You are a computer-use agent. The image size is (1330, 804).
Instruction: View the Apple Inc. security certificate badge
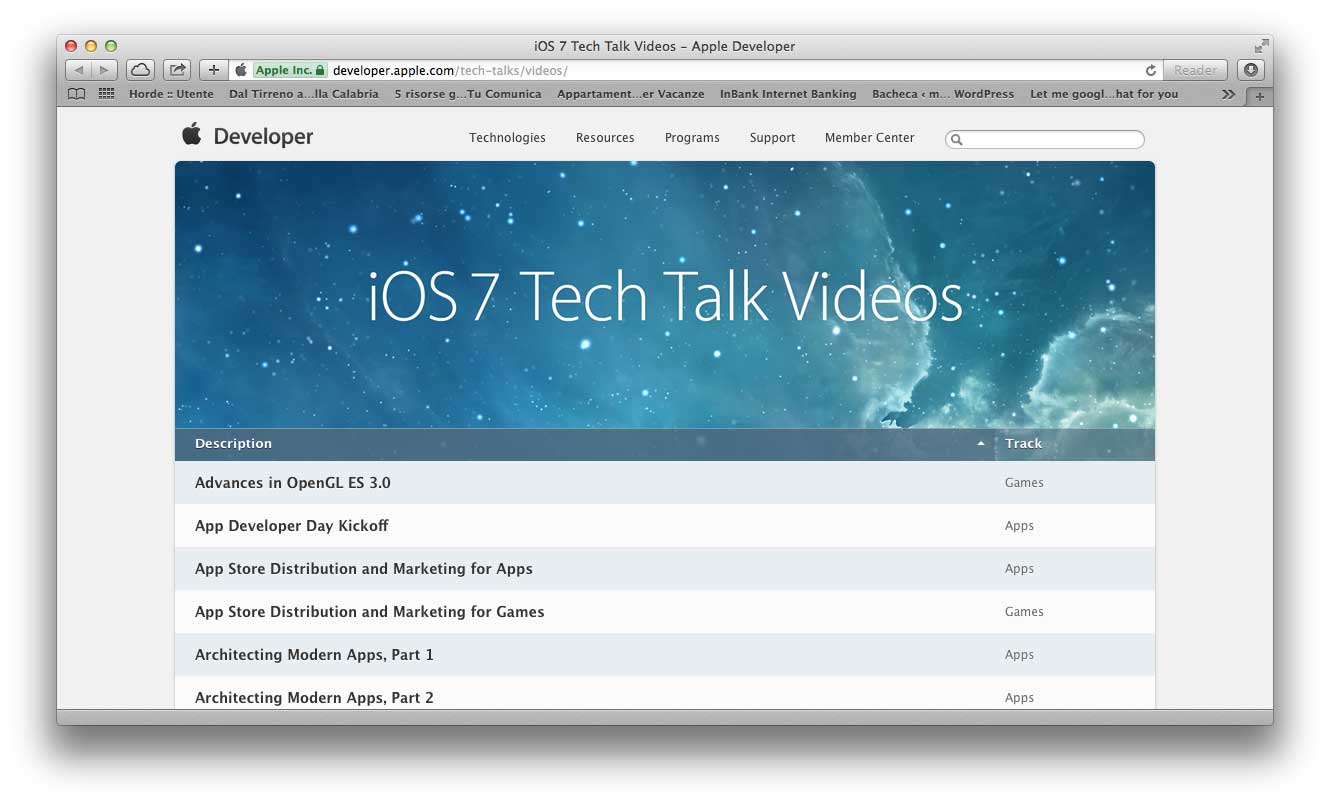coord(290,70)
